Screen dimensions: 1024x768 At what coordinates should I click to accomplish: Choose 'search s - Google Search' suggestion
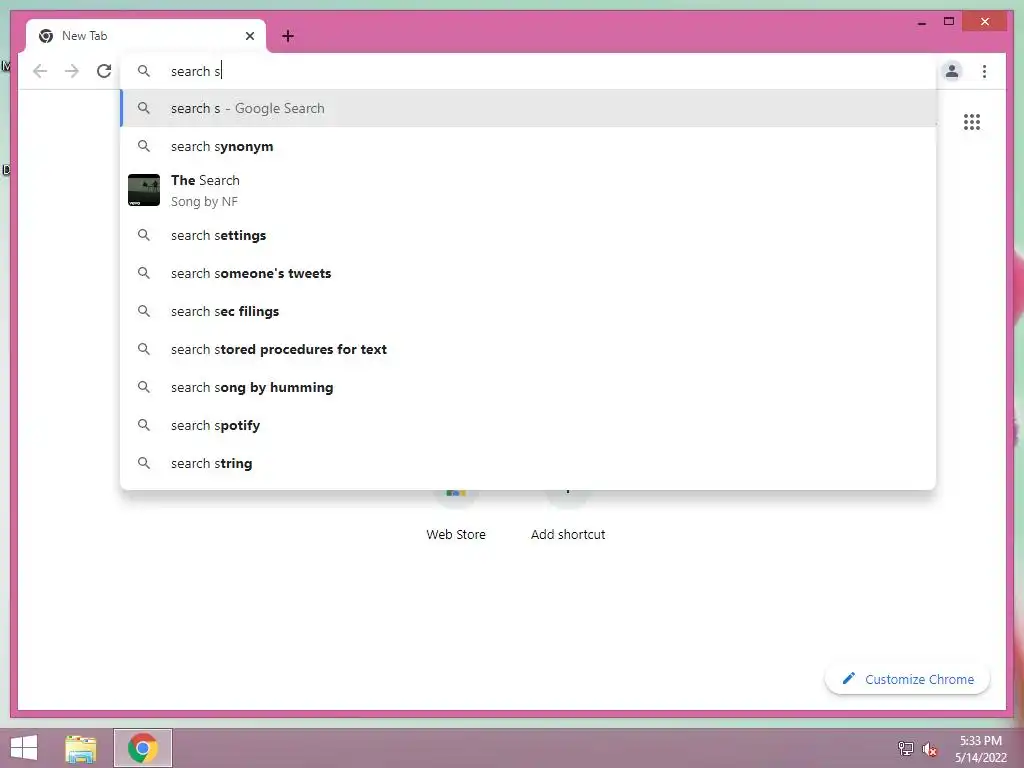tap(528, 108)
